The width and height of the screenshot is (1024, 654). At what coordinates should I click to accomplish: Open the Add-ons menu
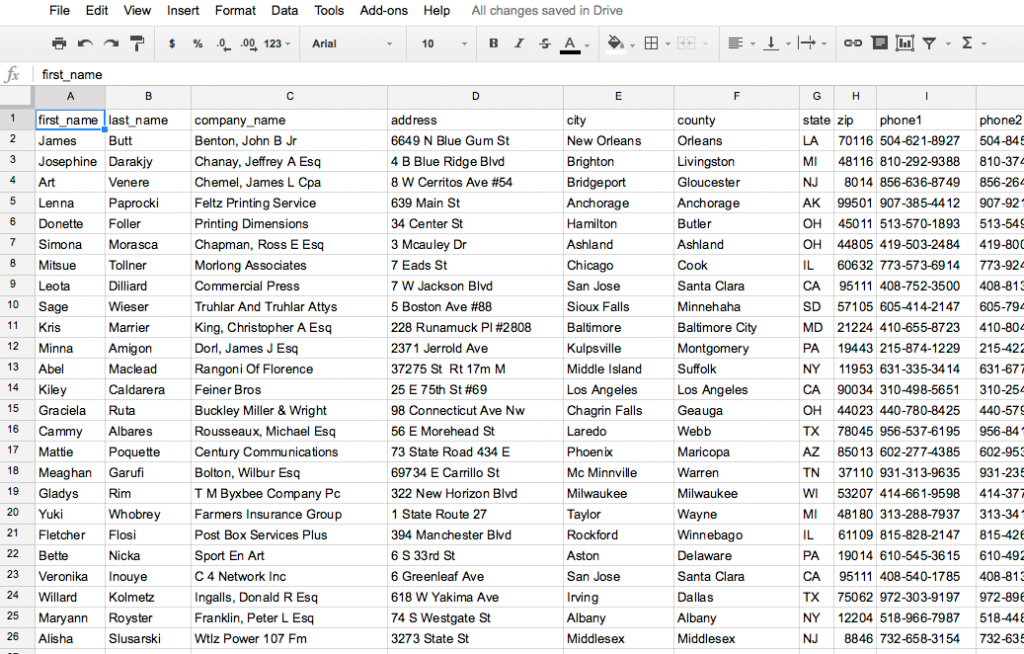pos(384,10)
